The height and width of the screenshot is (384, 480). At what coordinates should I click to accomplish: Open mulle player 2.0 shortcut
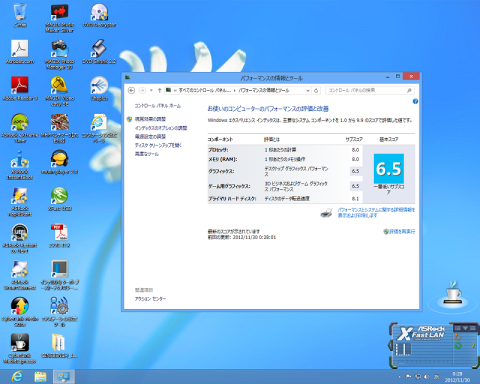59,162
